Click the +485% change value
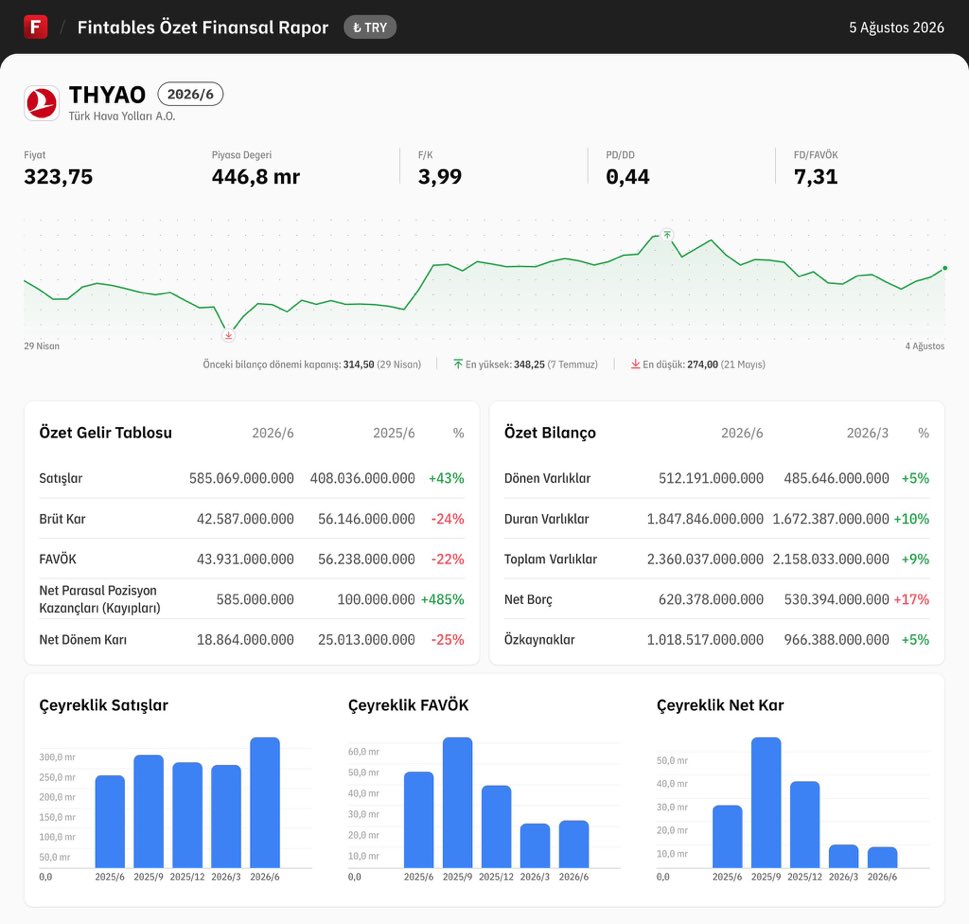Screen dimensions: 969x924 coord(442,600)
